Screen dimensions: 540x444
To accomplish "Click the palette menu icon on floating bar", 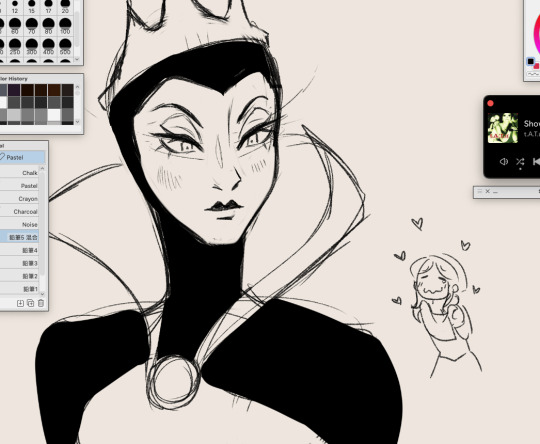I will coord(480,191).
